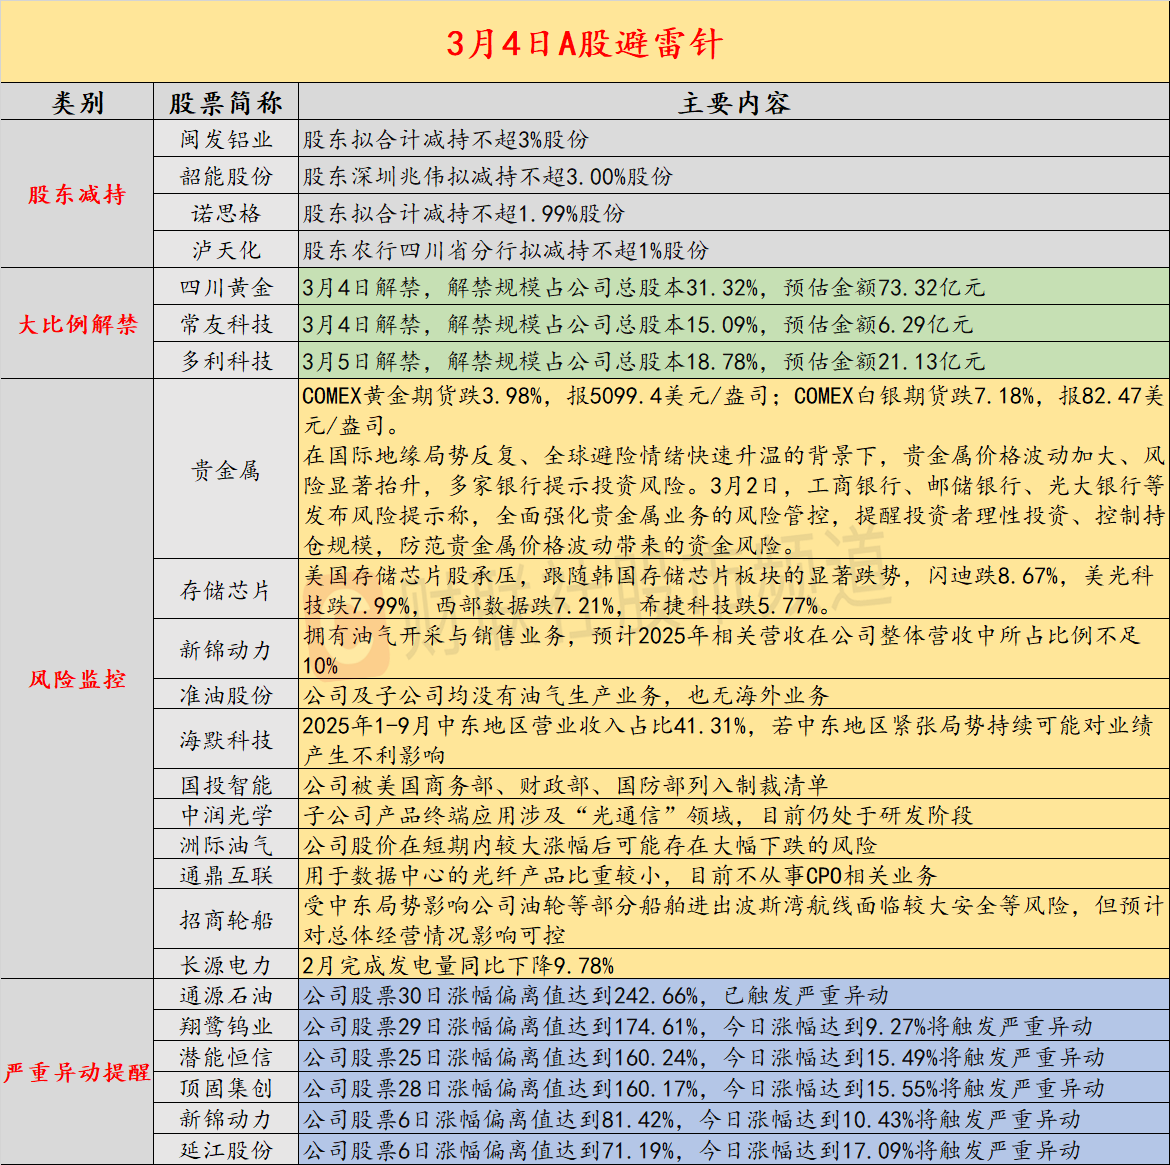The image size is (1170, 1165).
Task: Select stock name 海默科技
Action: tap(226, 740)
